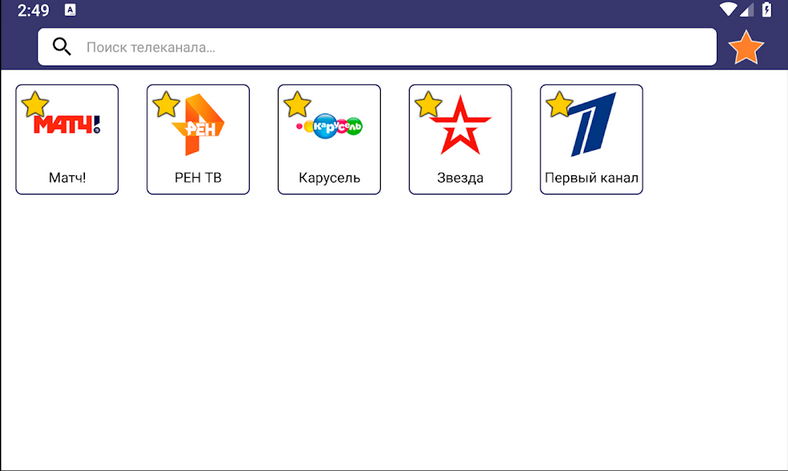
Task: Open the Карусель colorful logo
Action: point(331,127)
